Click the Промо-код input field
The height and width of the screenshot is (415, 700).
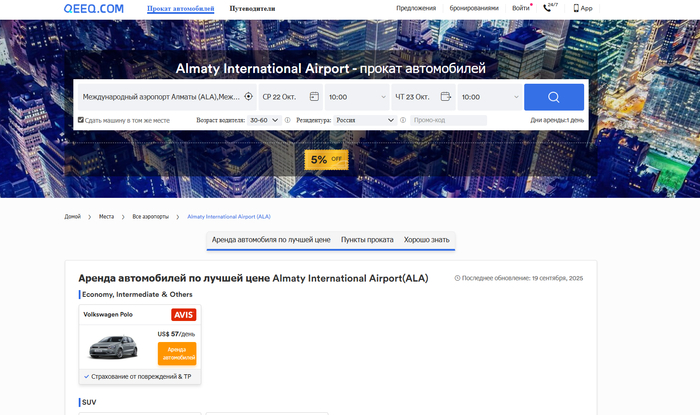tap(448, 120)
